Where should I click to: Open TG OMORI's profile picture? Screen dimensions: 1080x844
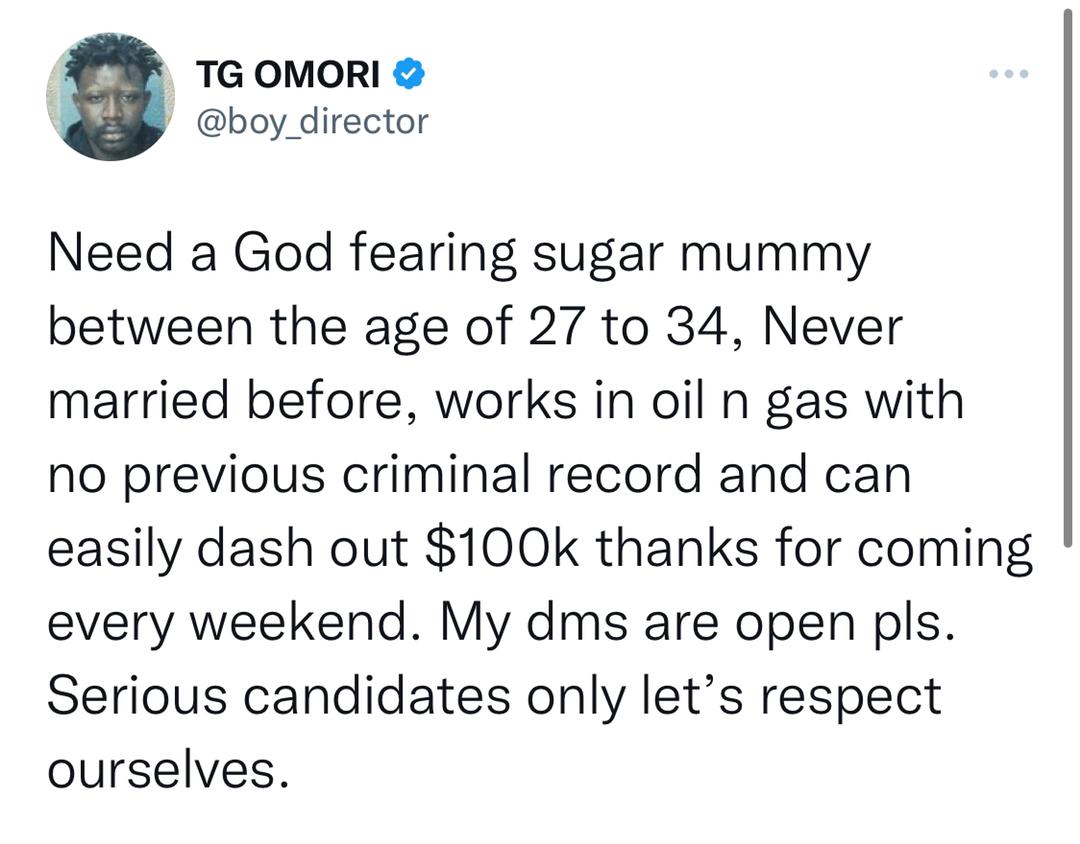coord(110,96)
